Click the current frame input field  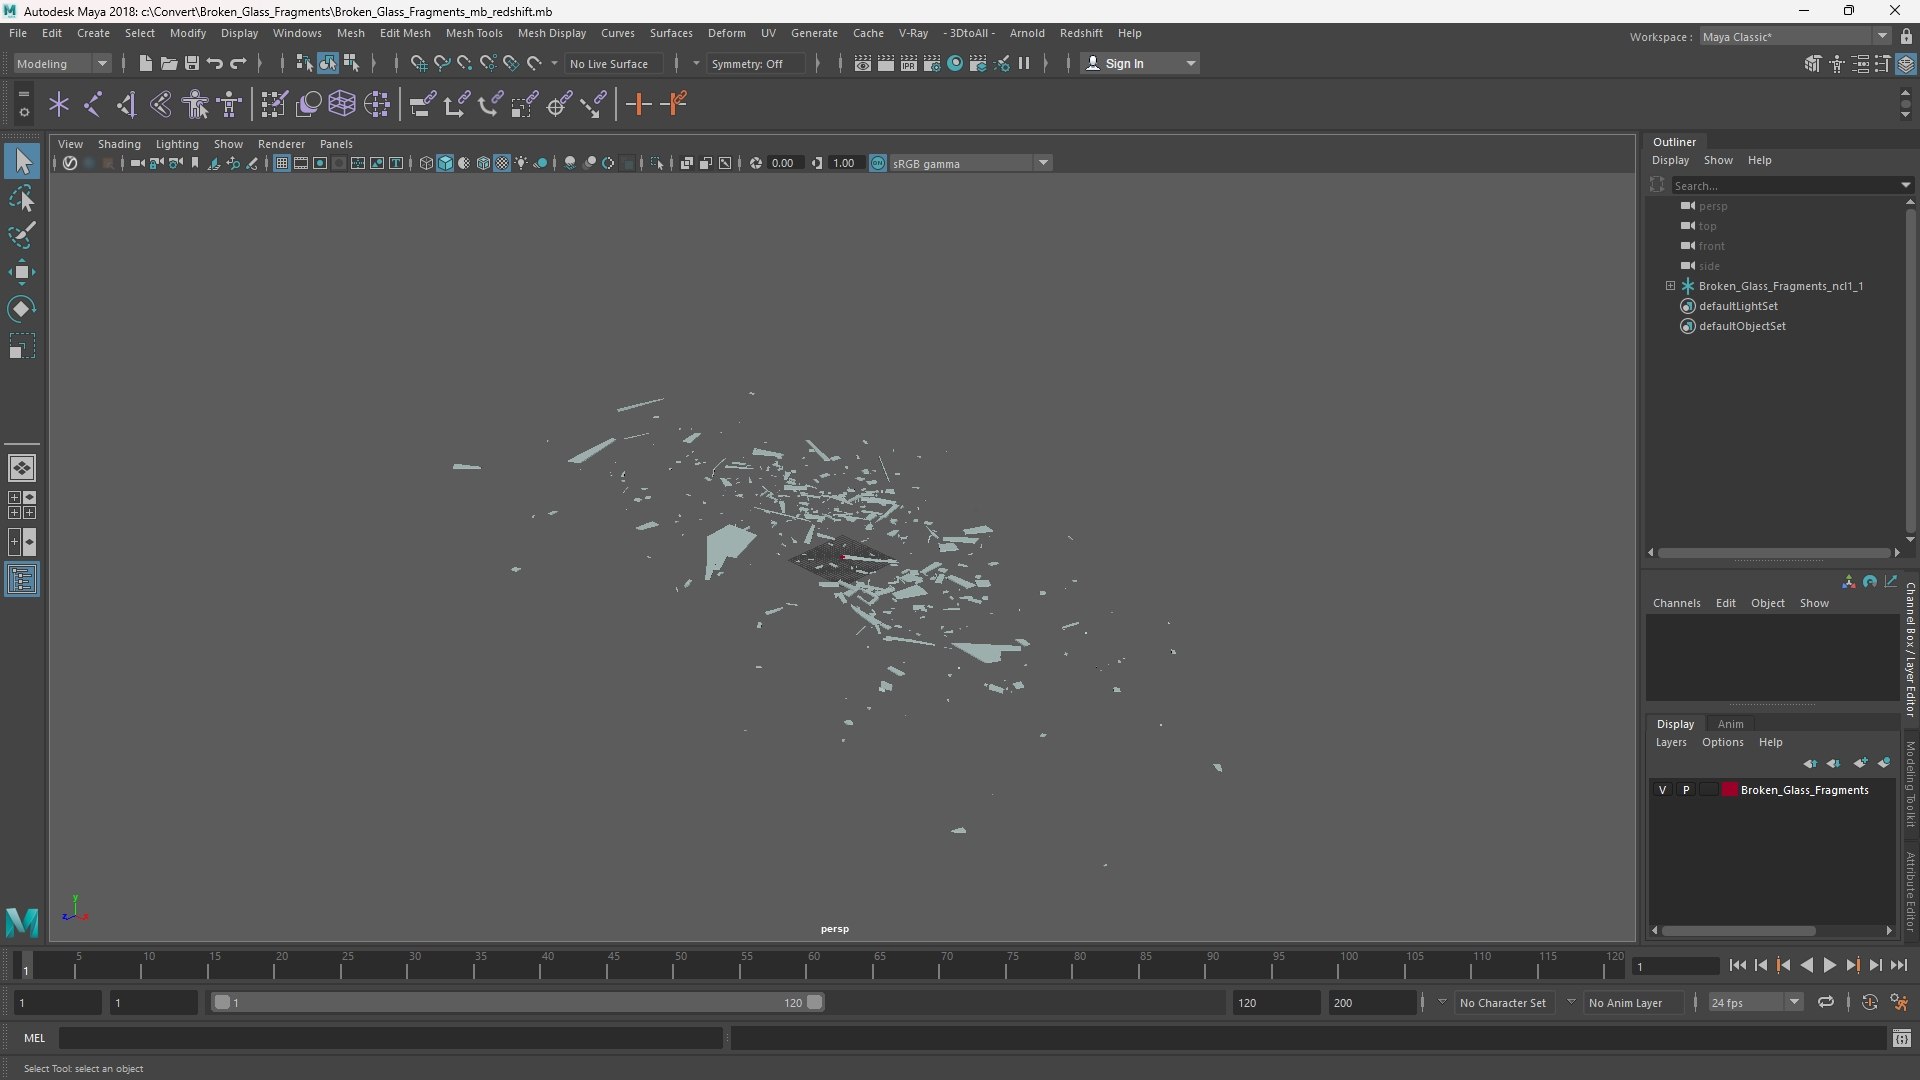[x=1676, y=966]
